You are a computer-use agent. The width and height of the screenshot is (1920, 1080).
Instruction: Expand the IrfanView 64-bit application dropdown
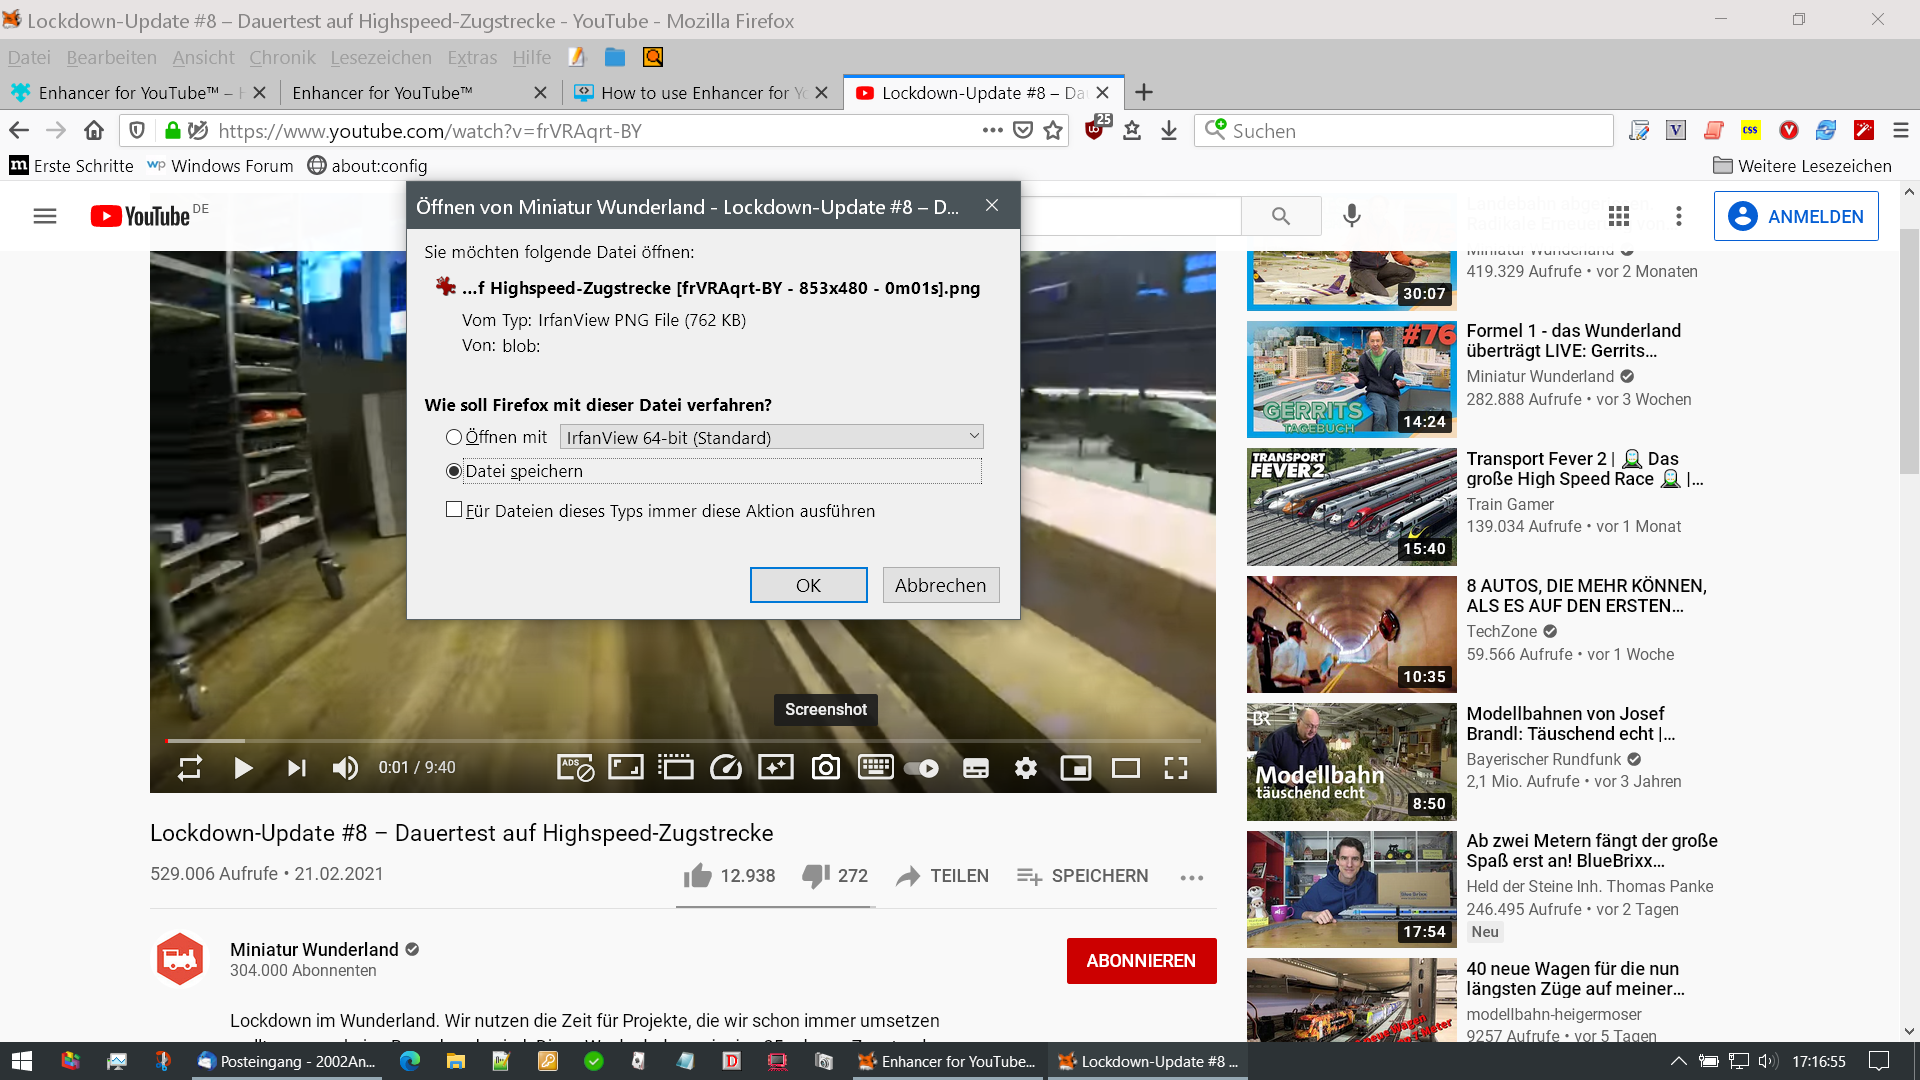point(771,437)
